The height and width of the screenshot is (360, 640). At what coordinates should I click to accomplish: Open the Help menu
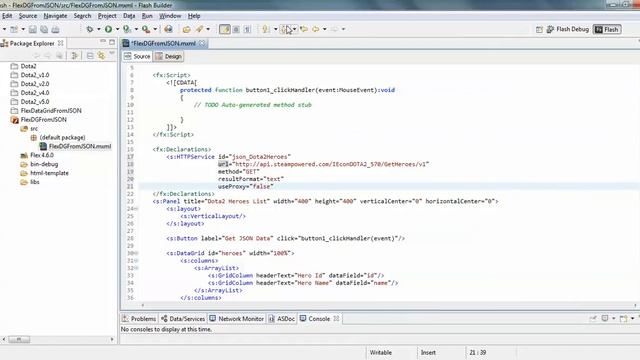(x=194, y=16)
